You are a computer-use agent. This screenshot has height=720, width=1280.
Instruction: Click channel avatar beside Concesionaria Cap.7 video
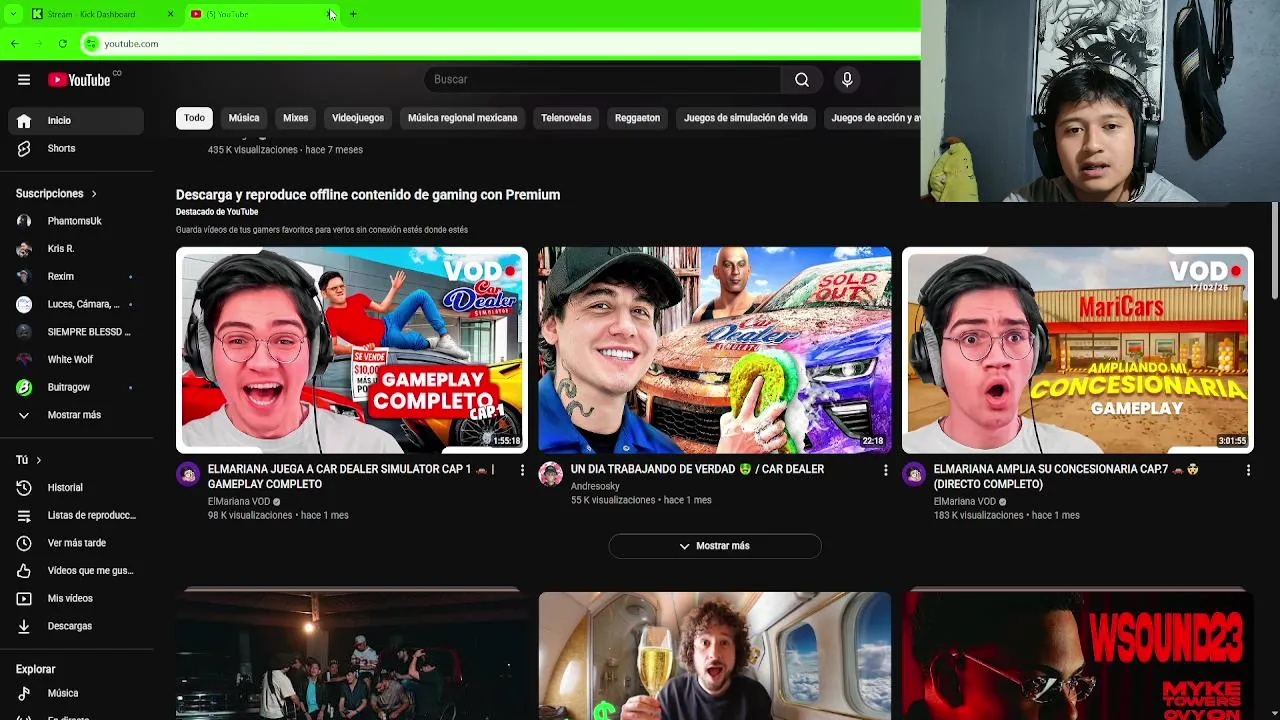(914, 474)
